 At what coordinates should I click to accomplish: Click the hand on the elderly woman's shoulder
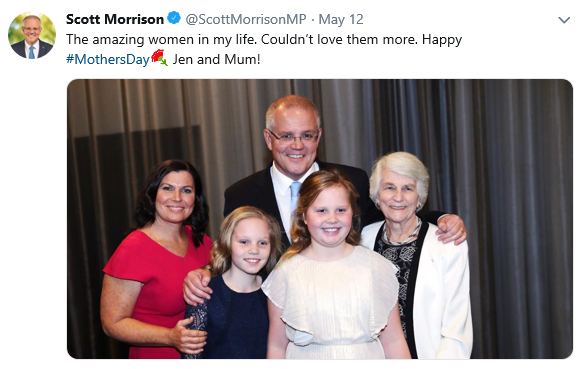[x=451, y=228]
